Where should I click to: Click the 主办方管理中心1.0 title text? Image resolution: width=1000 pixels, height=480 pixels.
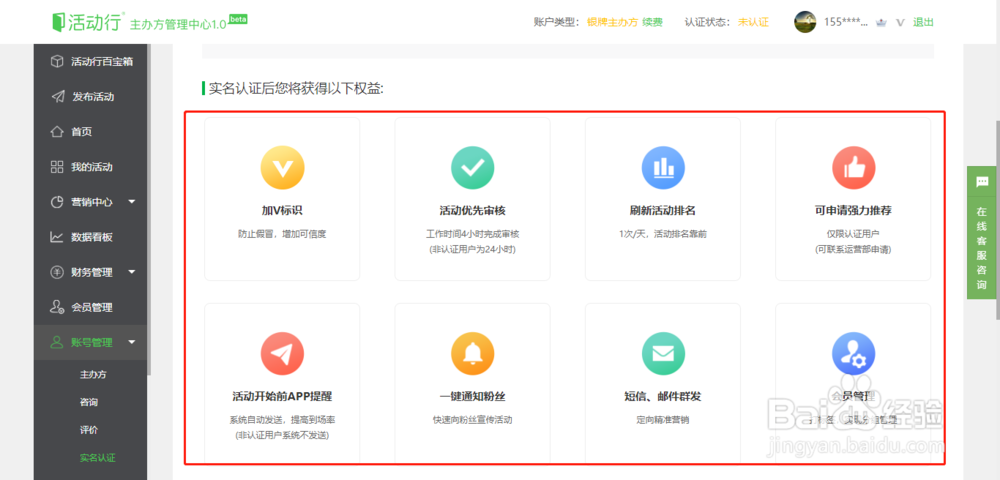pyautogui.click(x=178, y=25)
